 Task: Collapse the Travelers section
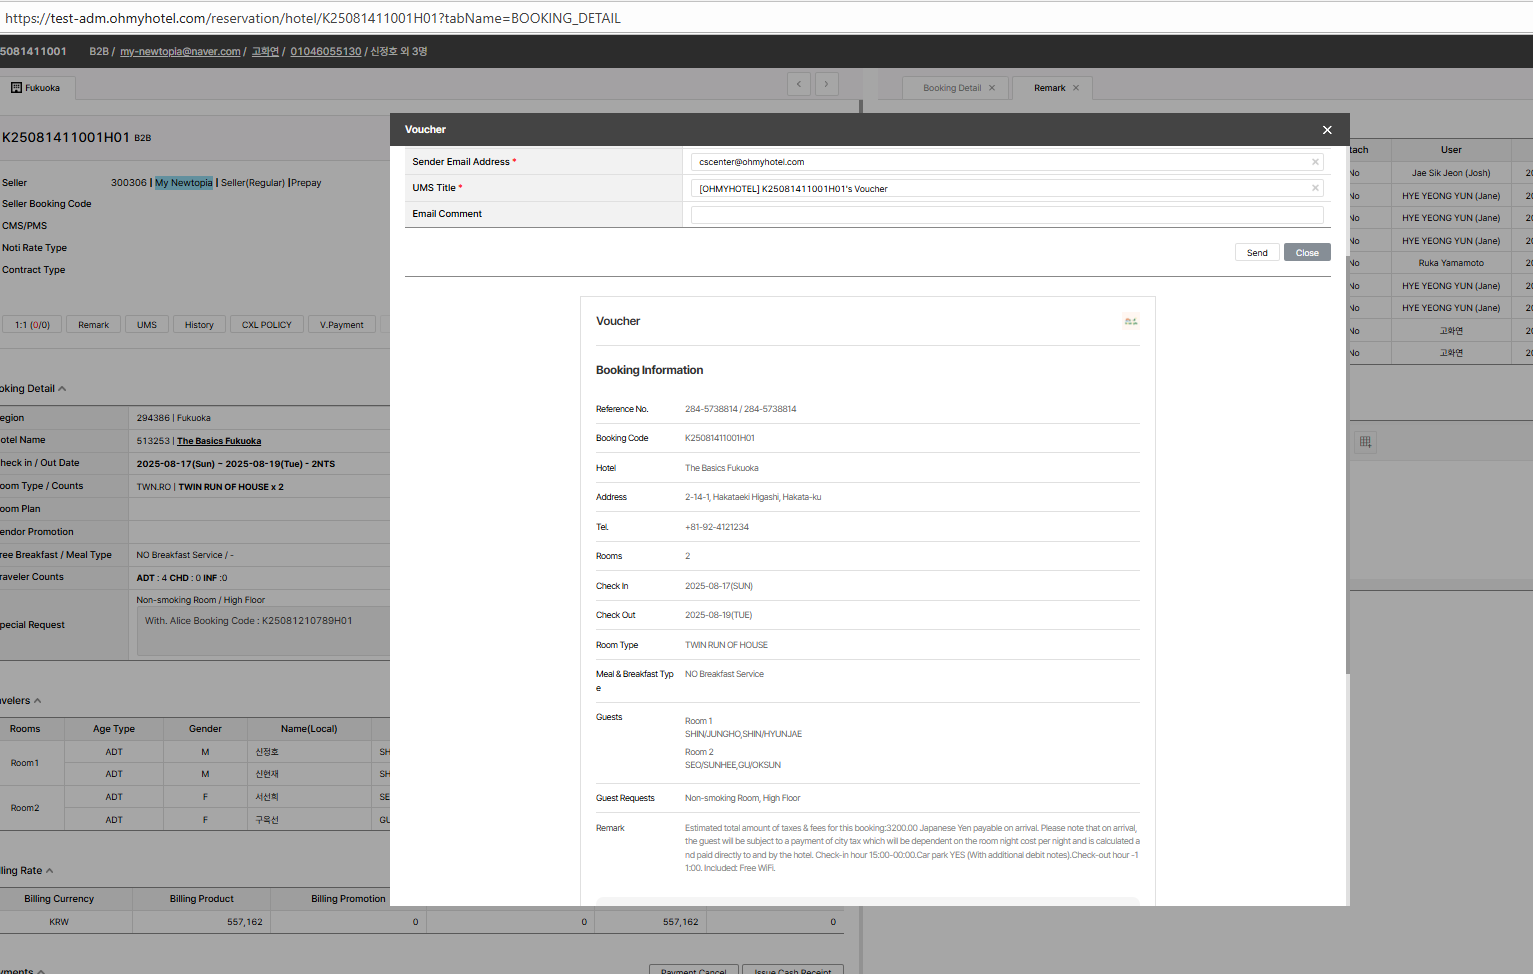38,701
